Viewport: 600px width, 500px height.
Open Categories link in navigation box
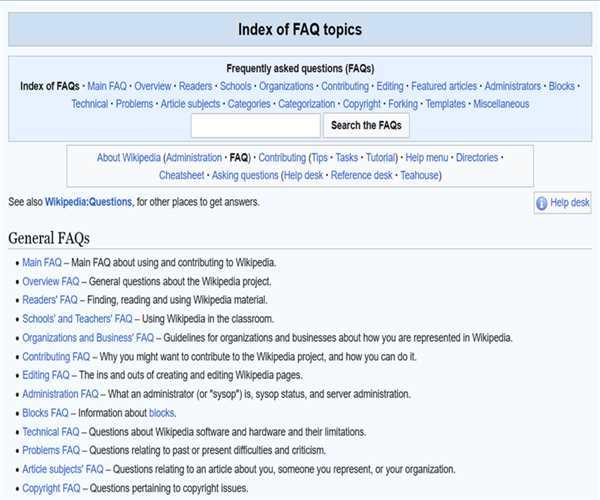tap(249, 104)
